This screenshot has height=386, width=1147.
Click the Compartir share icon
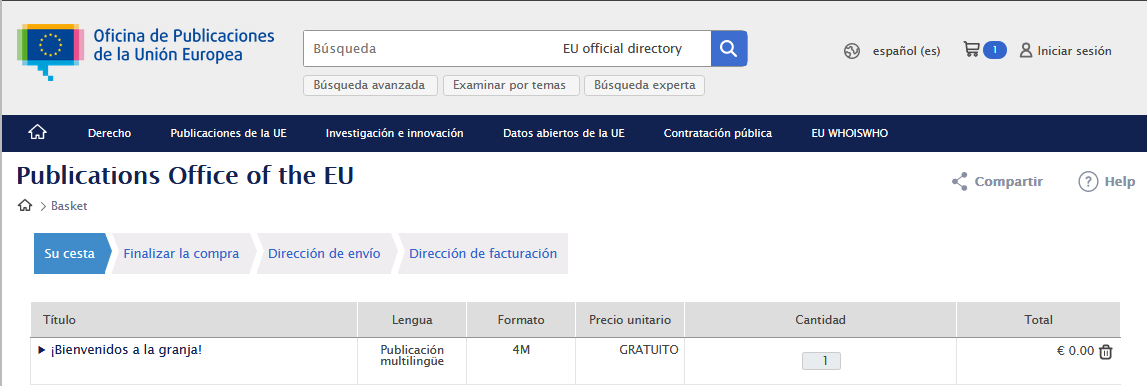pyautogui.click(x=960, y=181)
